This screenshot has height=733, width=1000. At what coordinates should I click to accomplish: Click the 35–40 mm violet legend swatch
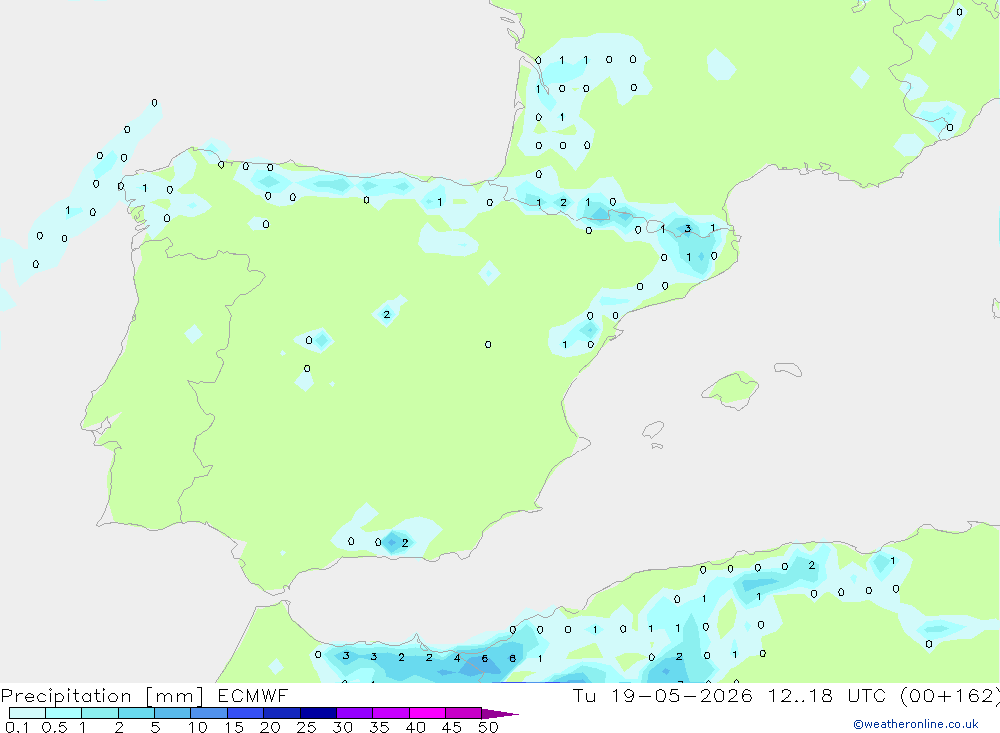click(x=391, y=713)
